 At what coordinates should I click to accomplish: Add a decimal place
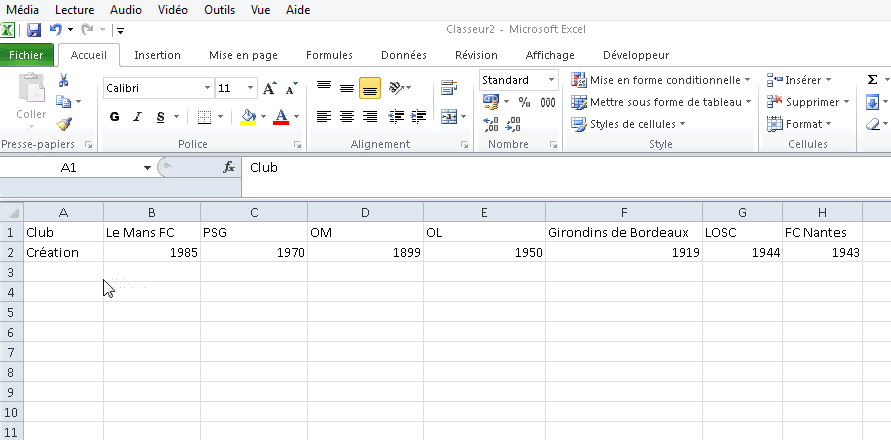(x=490, y=124)
